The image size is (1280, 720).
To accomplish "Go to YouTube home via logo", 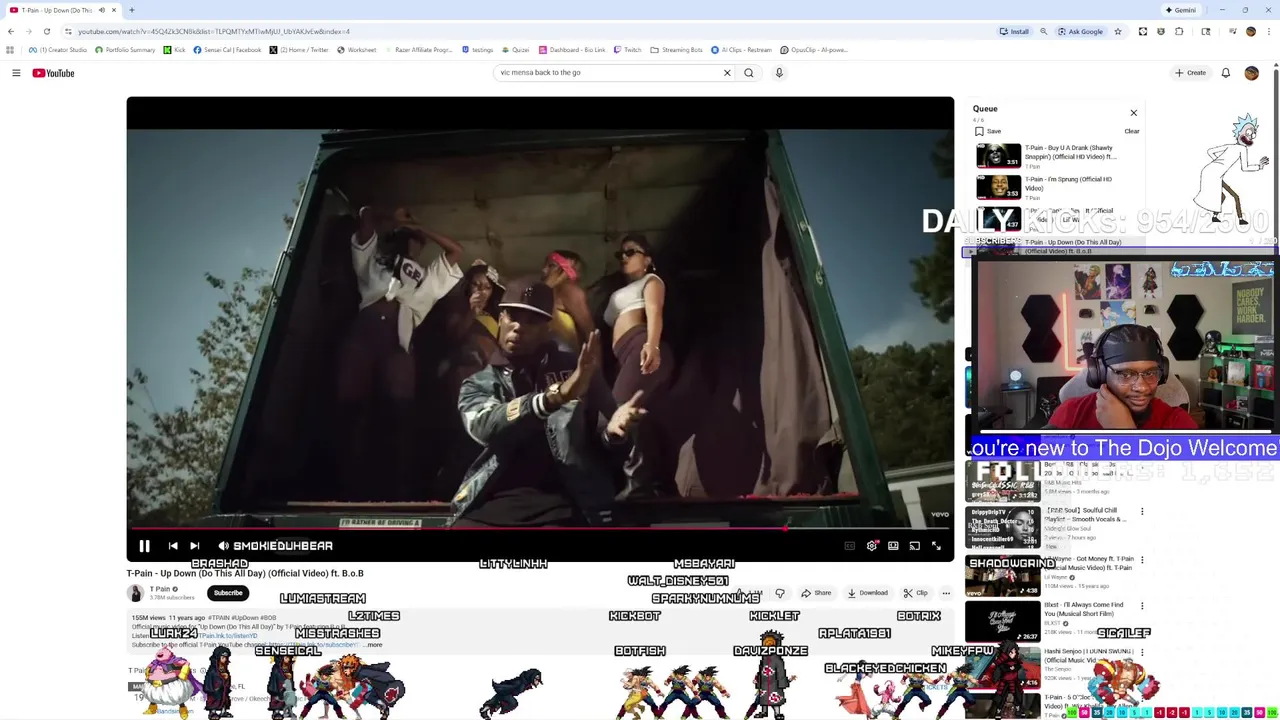I will 53,73.
